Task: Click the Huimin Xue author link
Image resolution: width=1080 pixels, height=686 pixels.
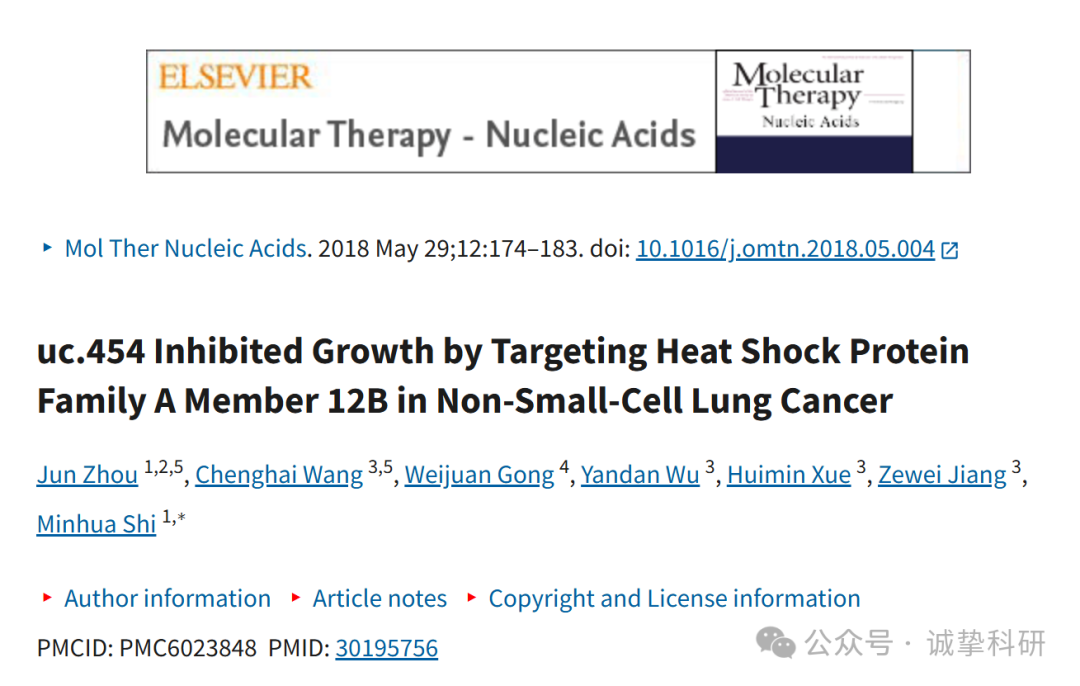Action: (789, 475)
